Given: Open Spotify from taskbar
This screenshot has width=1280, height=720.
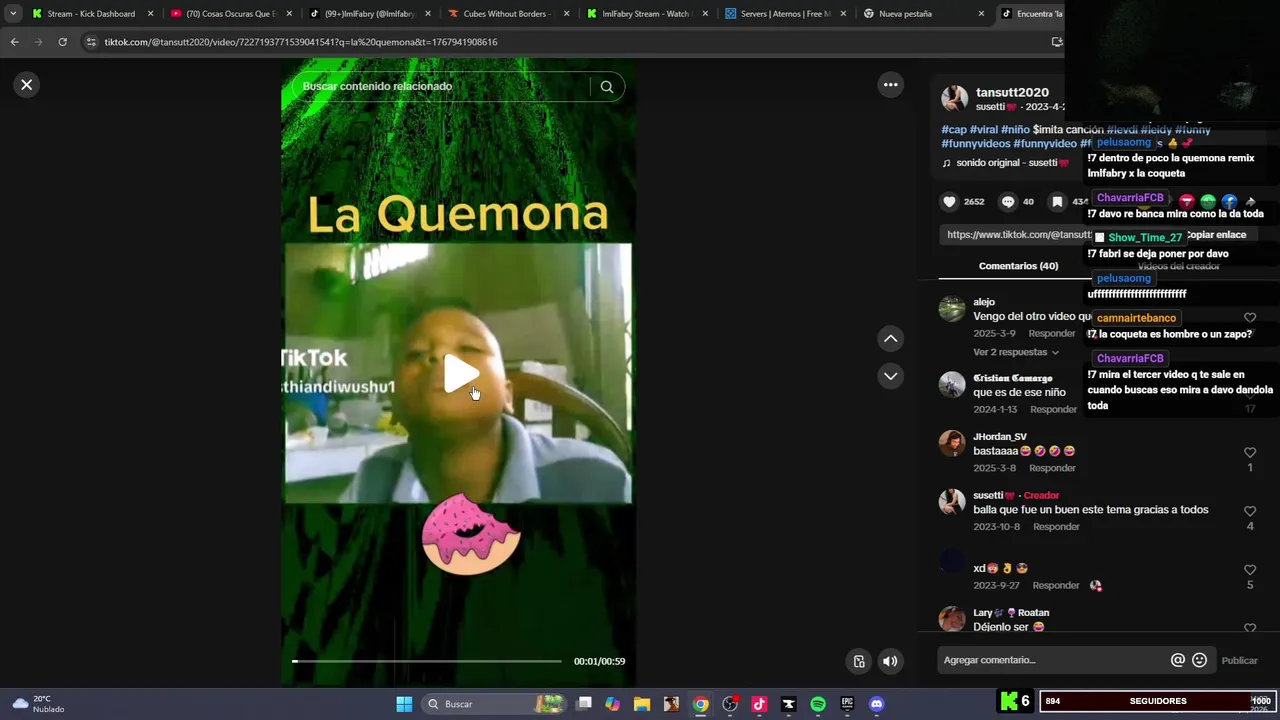Looking at the screenshot, I should pos(818,704).
